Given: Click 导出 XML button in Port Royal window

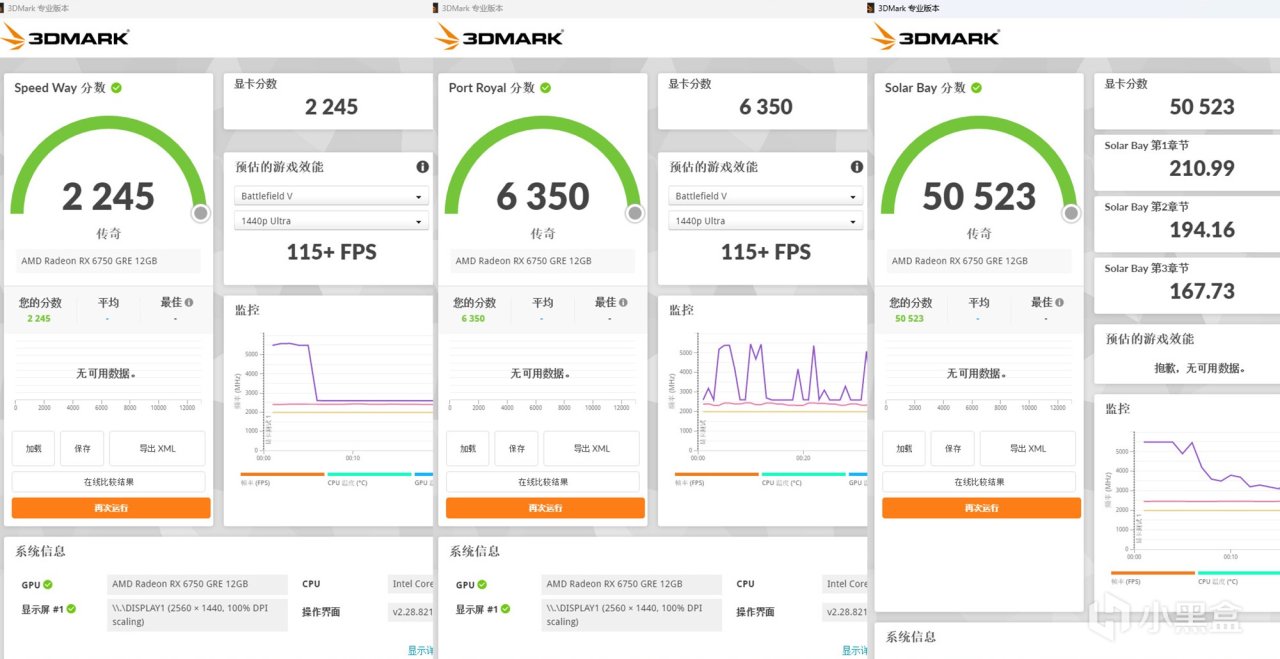Looking at the screenshot, I should (591, 449).
